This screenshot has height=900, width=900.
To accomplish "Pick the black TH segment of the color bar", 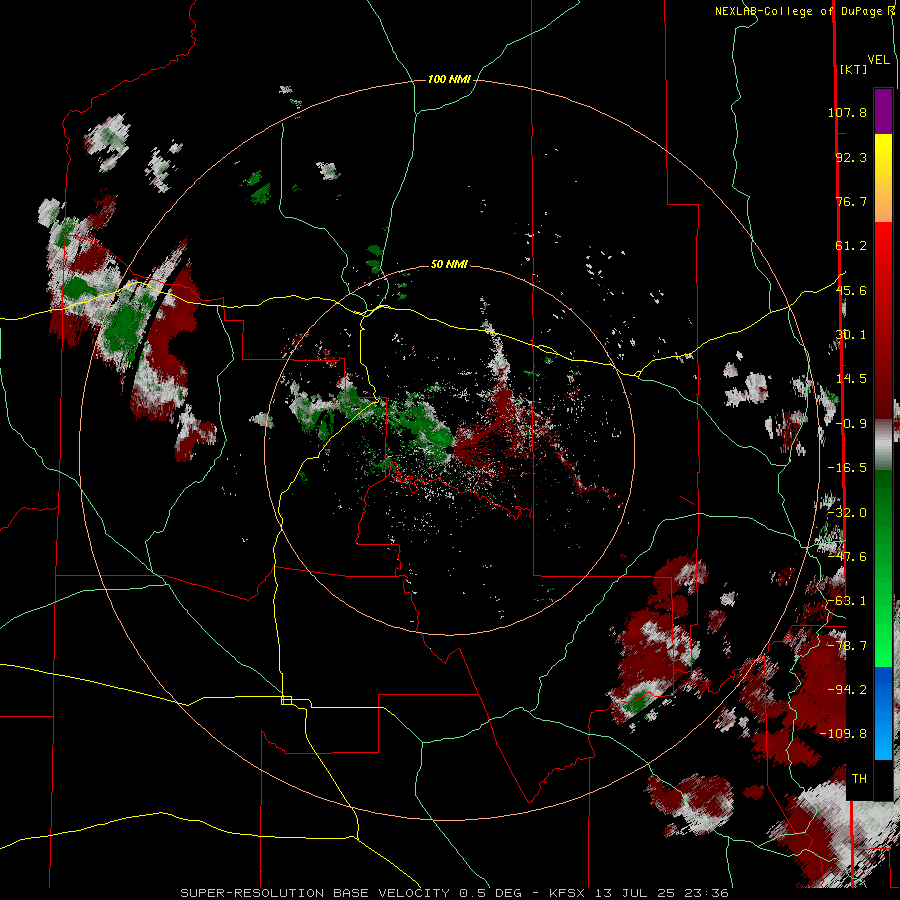I will [883, 779].
